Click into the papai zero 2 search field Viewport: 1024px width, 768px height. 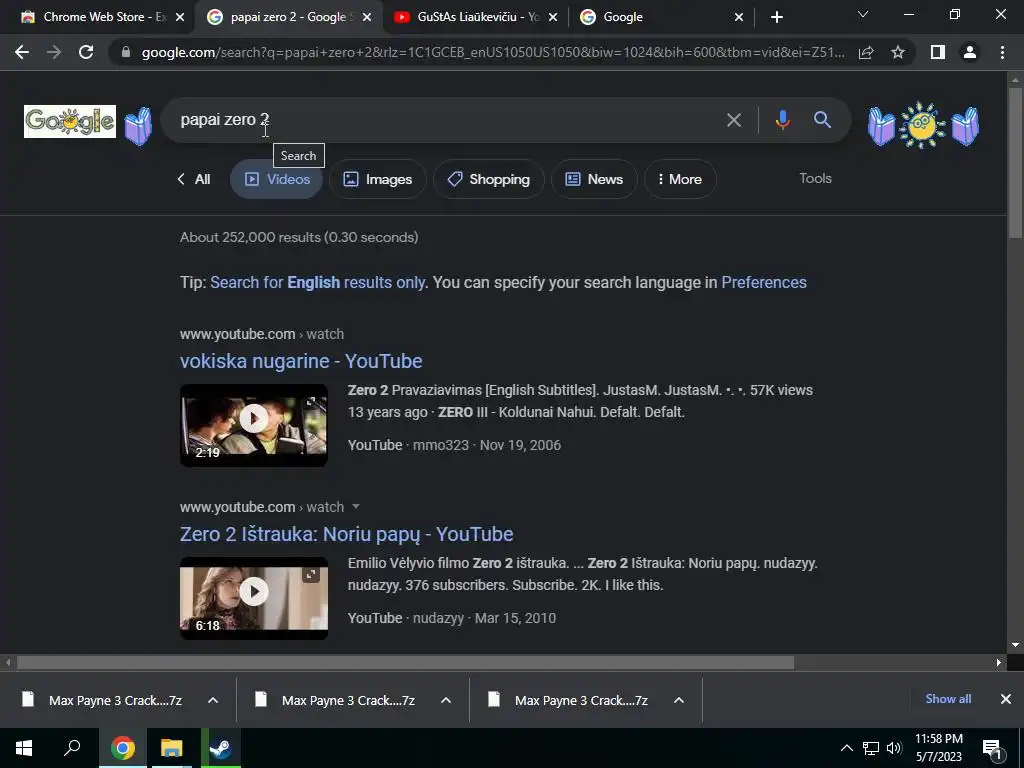click(x=444, y=120)
